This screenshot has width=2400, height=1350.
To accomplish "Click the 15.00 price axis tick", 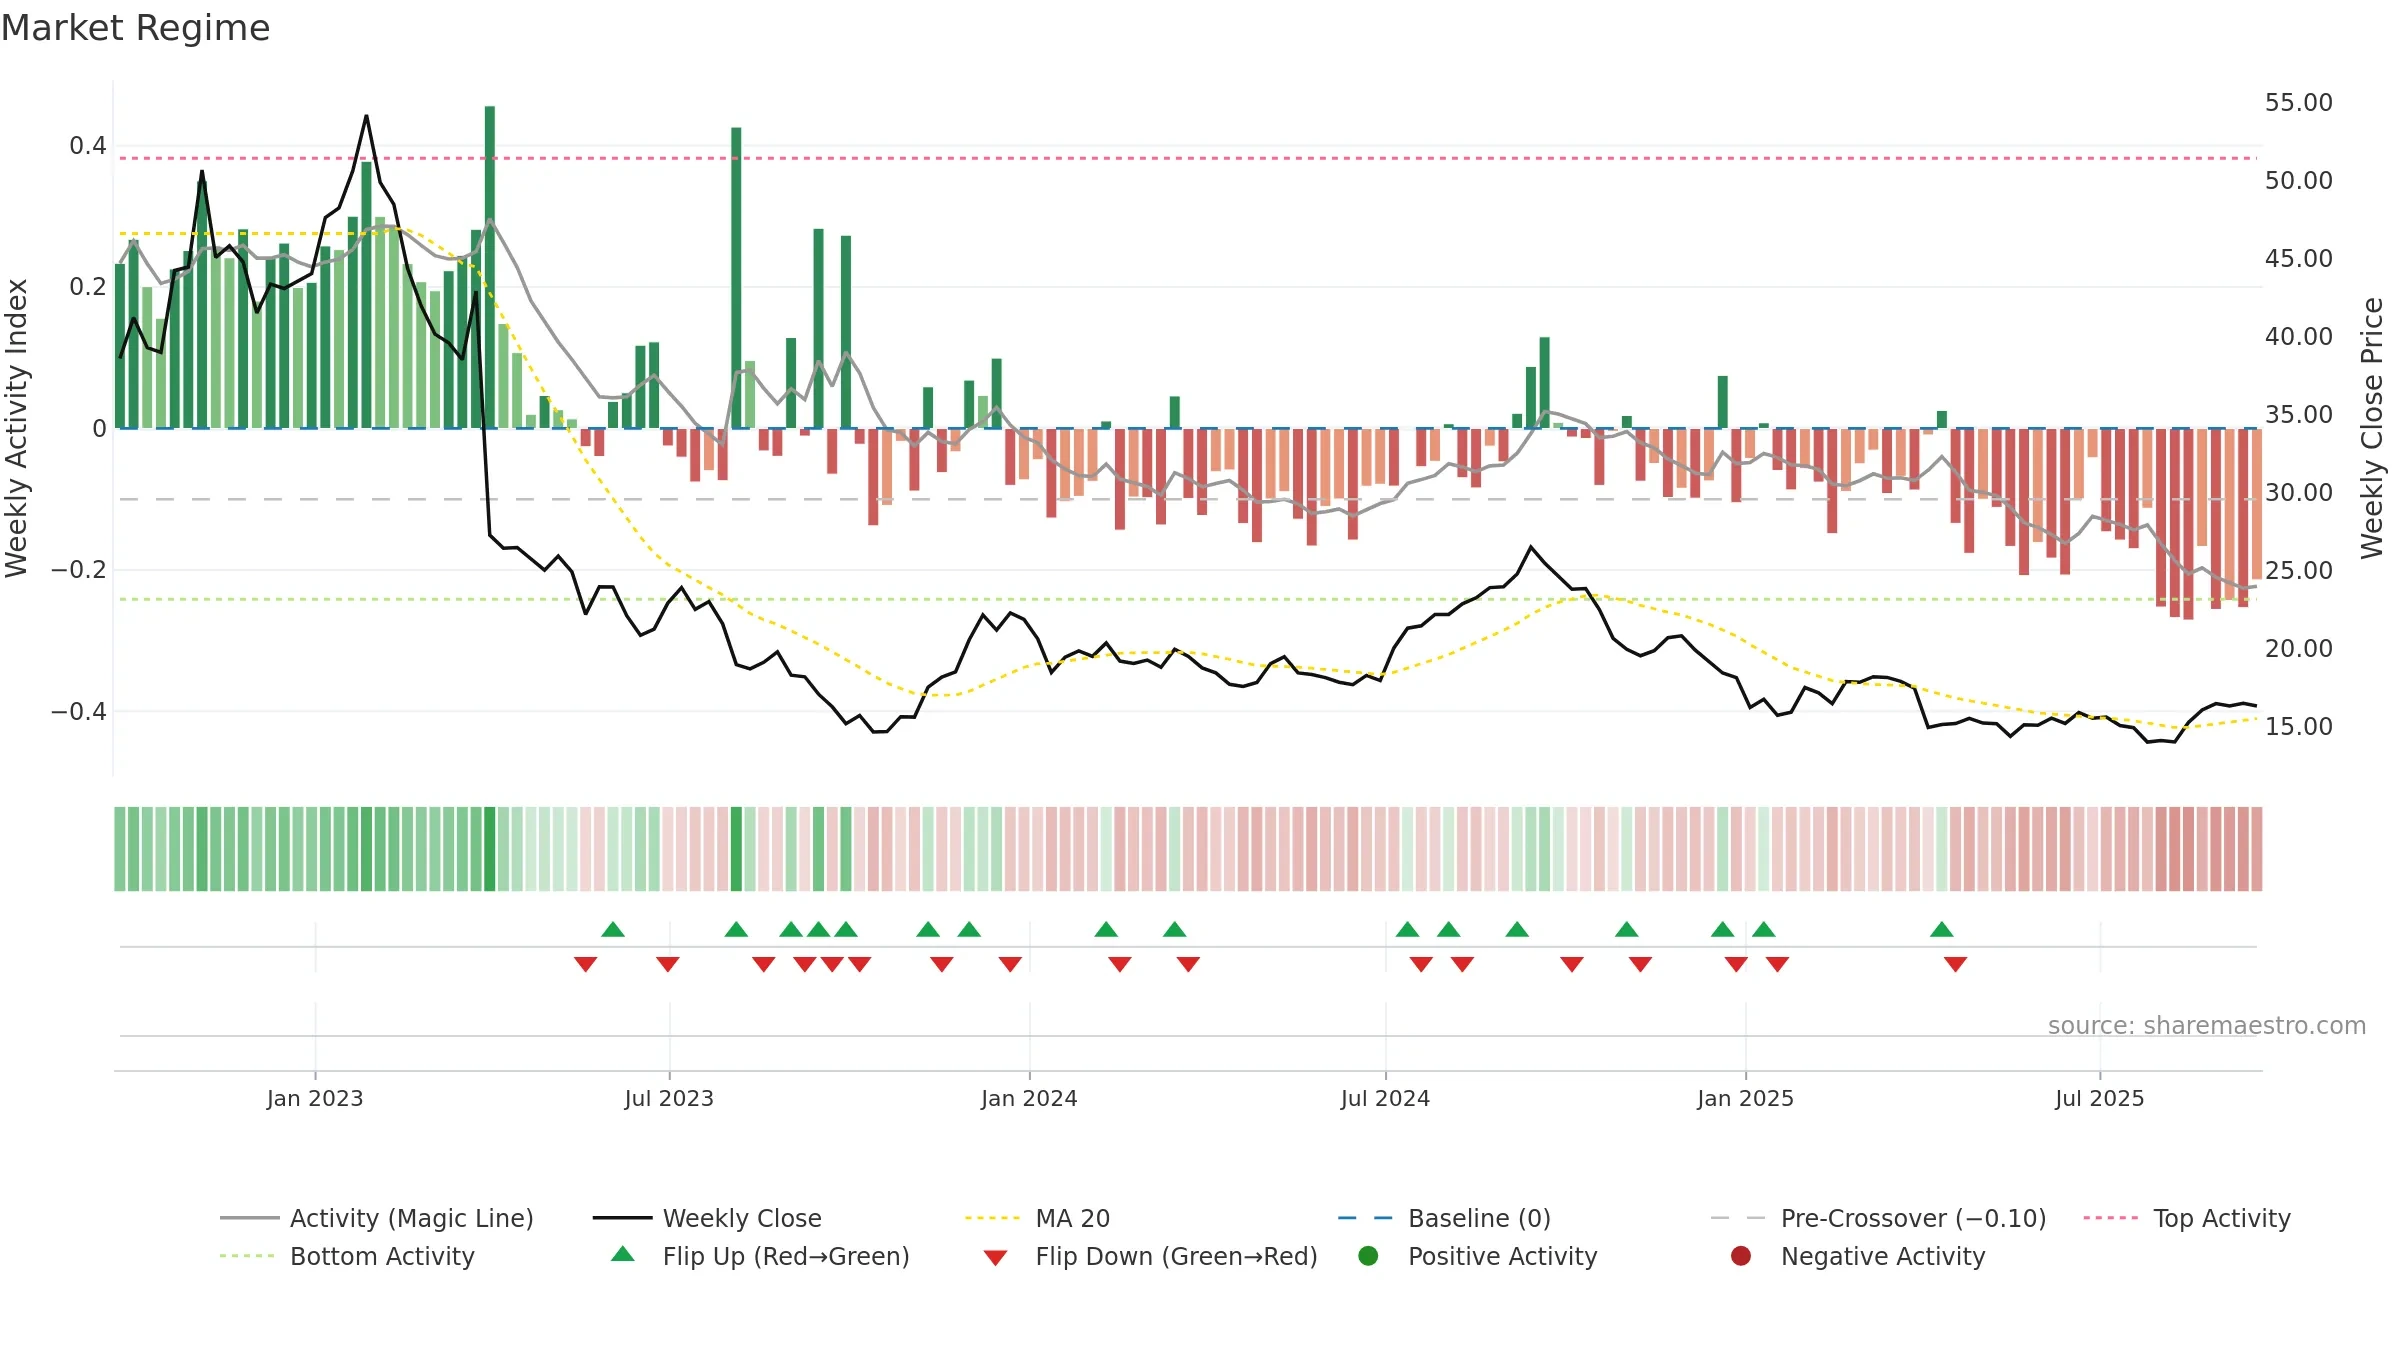I will point(2298,726).
